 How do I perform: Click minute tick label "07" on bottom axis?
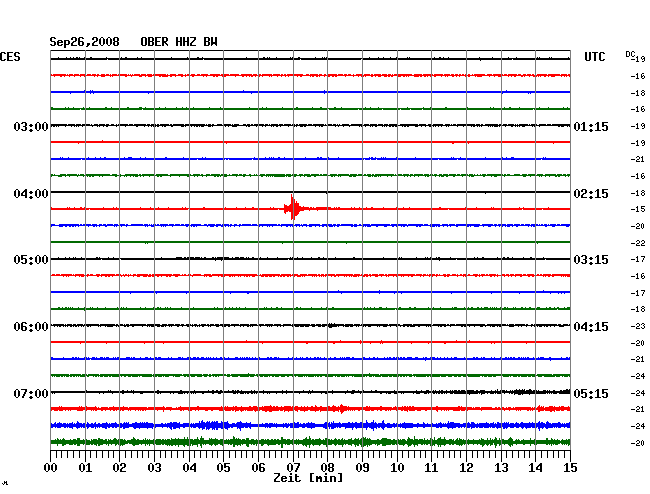click(293, 468)
